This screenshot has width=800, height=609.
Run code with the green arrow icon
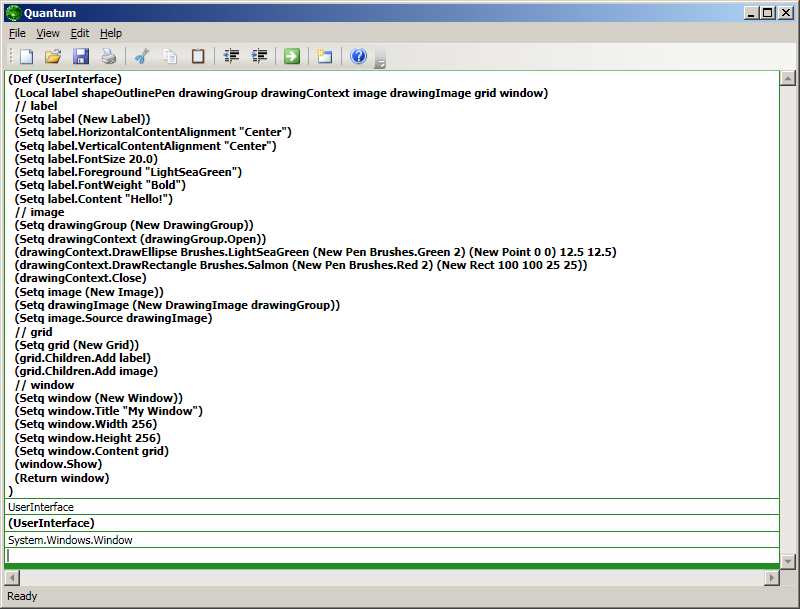[292, 56]
